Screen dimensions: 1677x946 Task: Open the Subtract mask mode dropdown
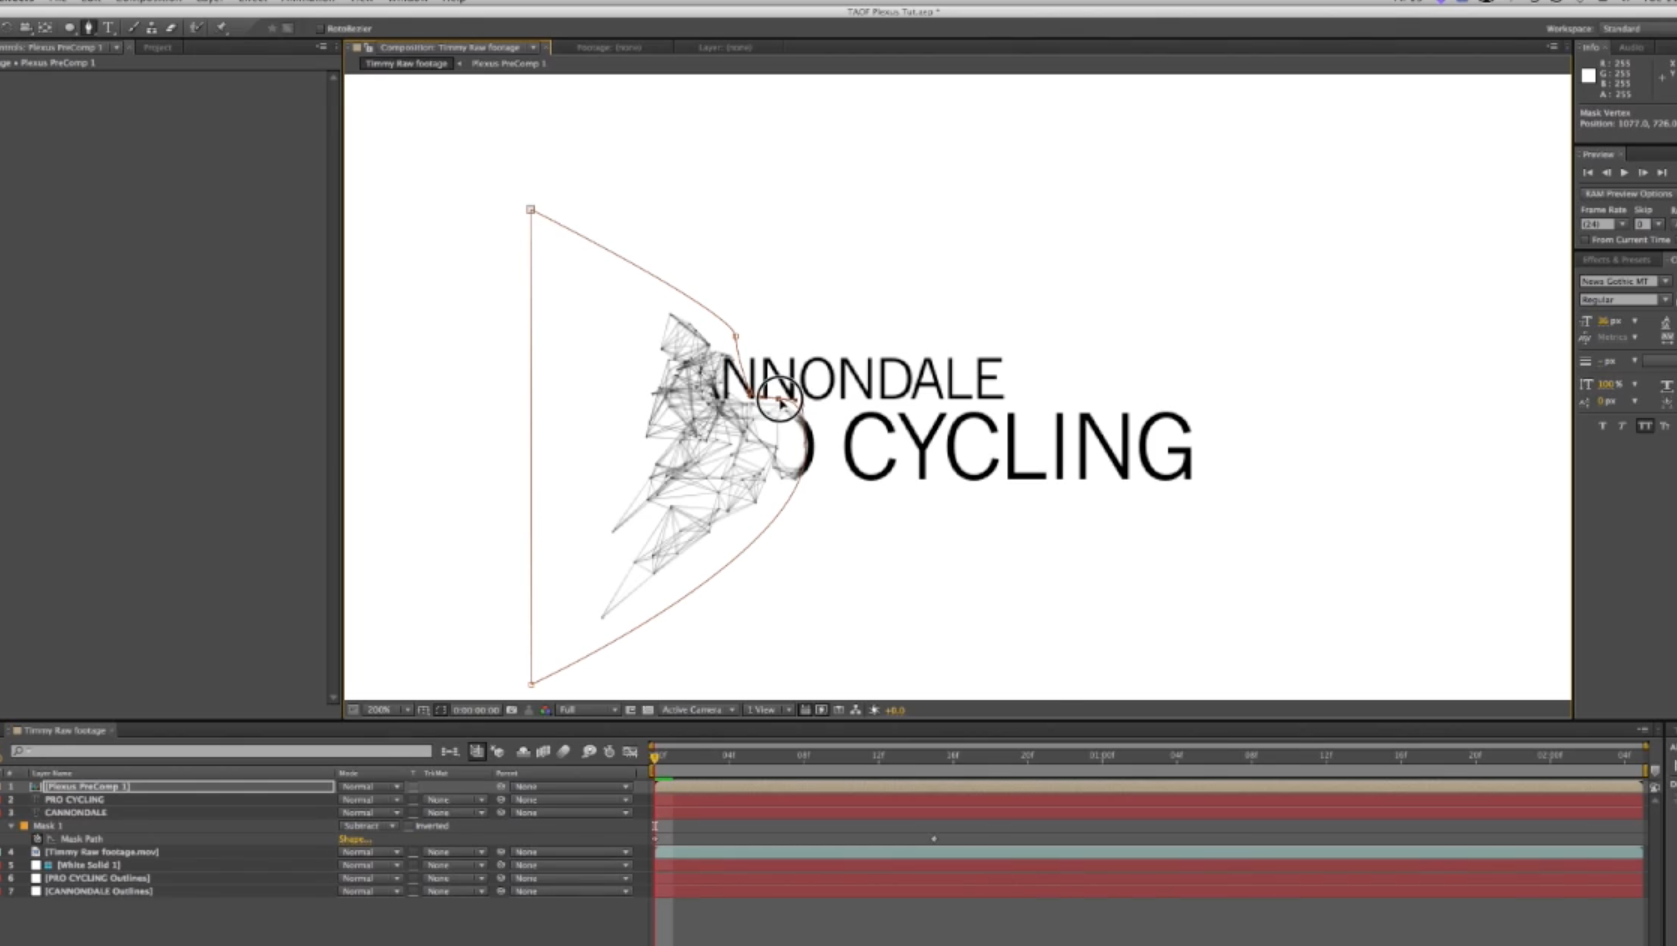pos(370,826)
